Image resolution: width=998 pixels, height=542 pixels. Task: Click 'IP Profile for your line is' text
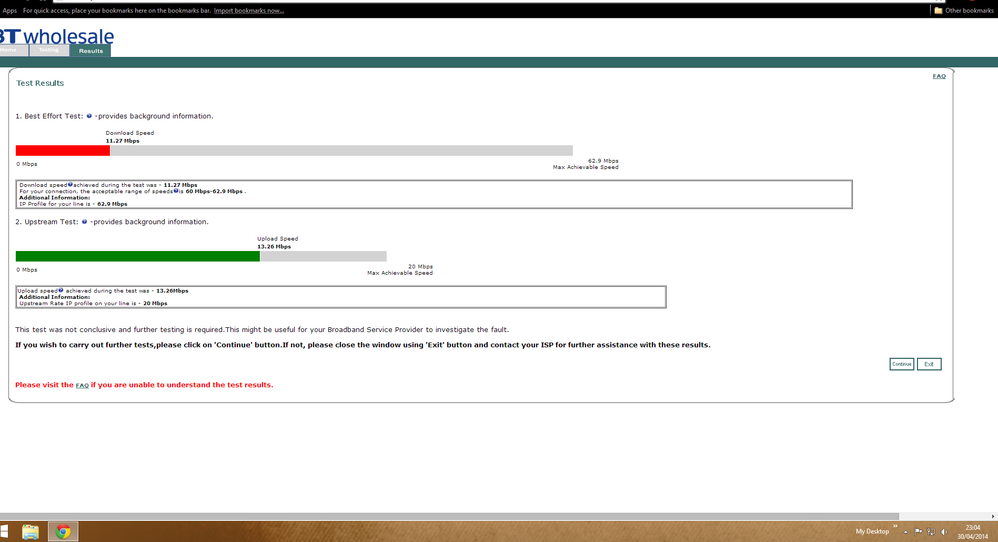[57, 204]
